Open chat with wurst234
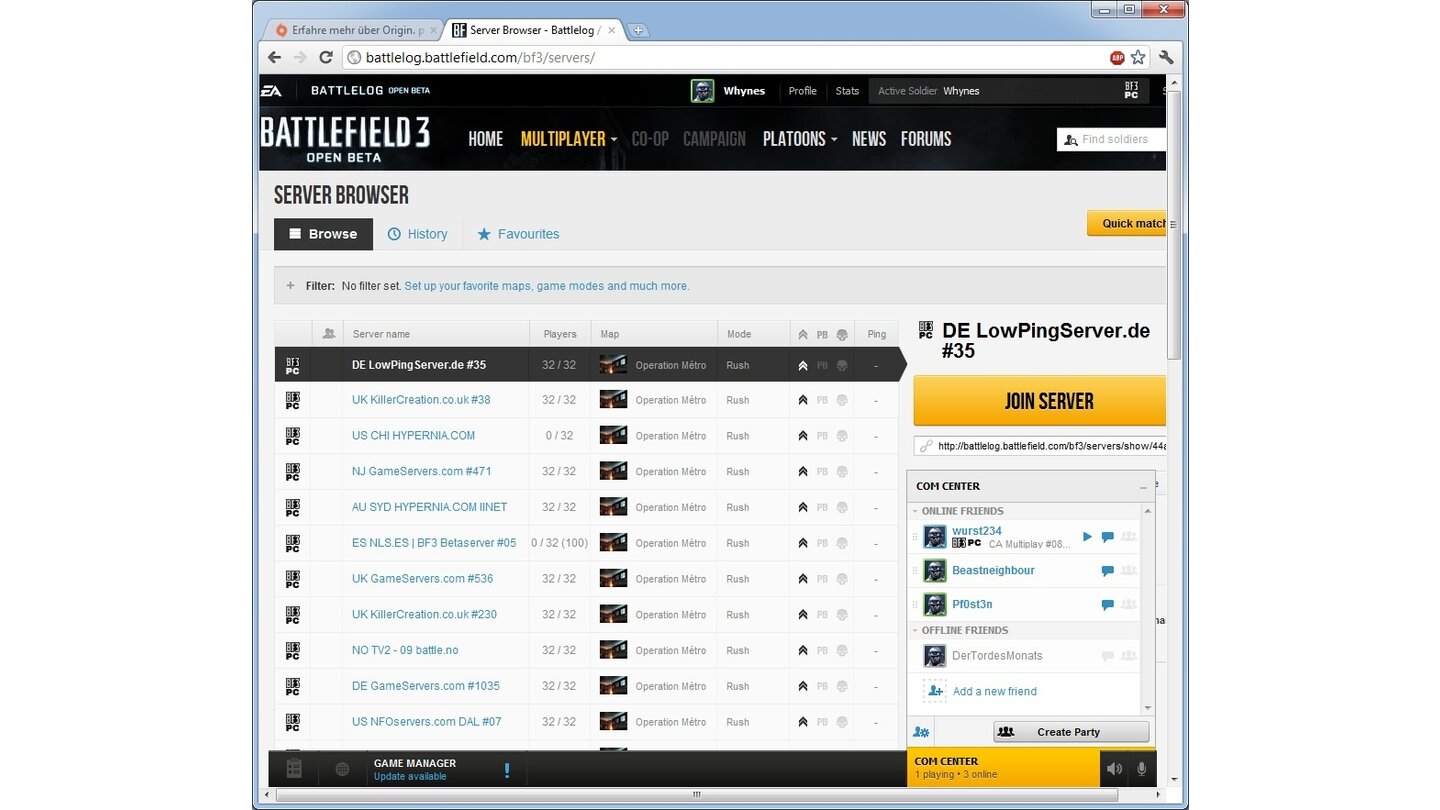 point(1107,537)
